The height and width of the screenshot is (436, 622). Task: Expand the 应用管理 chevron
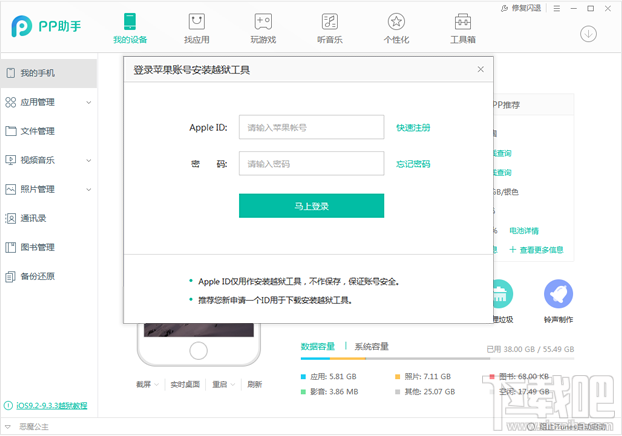tap(89, 102)
